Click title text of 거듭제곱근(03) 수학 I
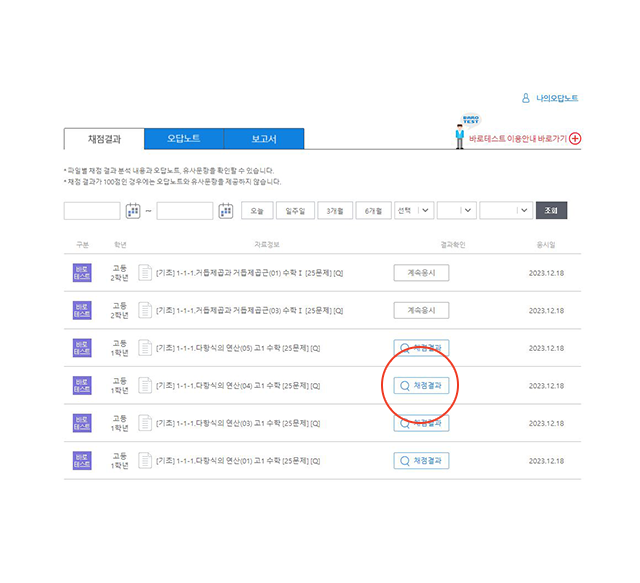The width and height of the screenshot is (640, 583). [249, 311]
